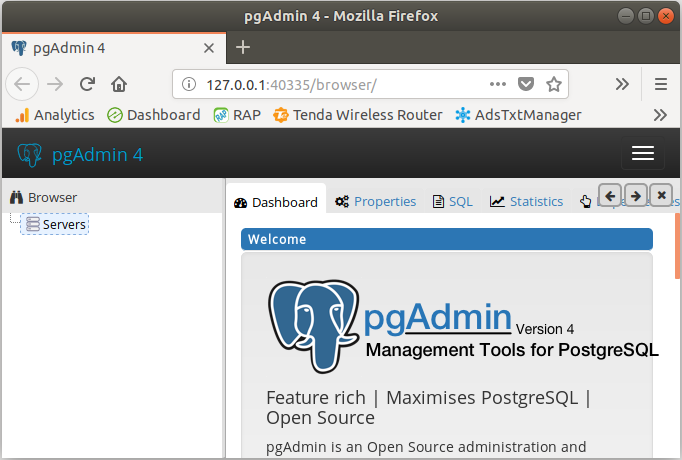Click the pgAdmin link in welcome banner

click(x=437, y=318)
